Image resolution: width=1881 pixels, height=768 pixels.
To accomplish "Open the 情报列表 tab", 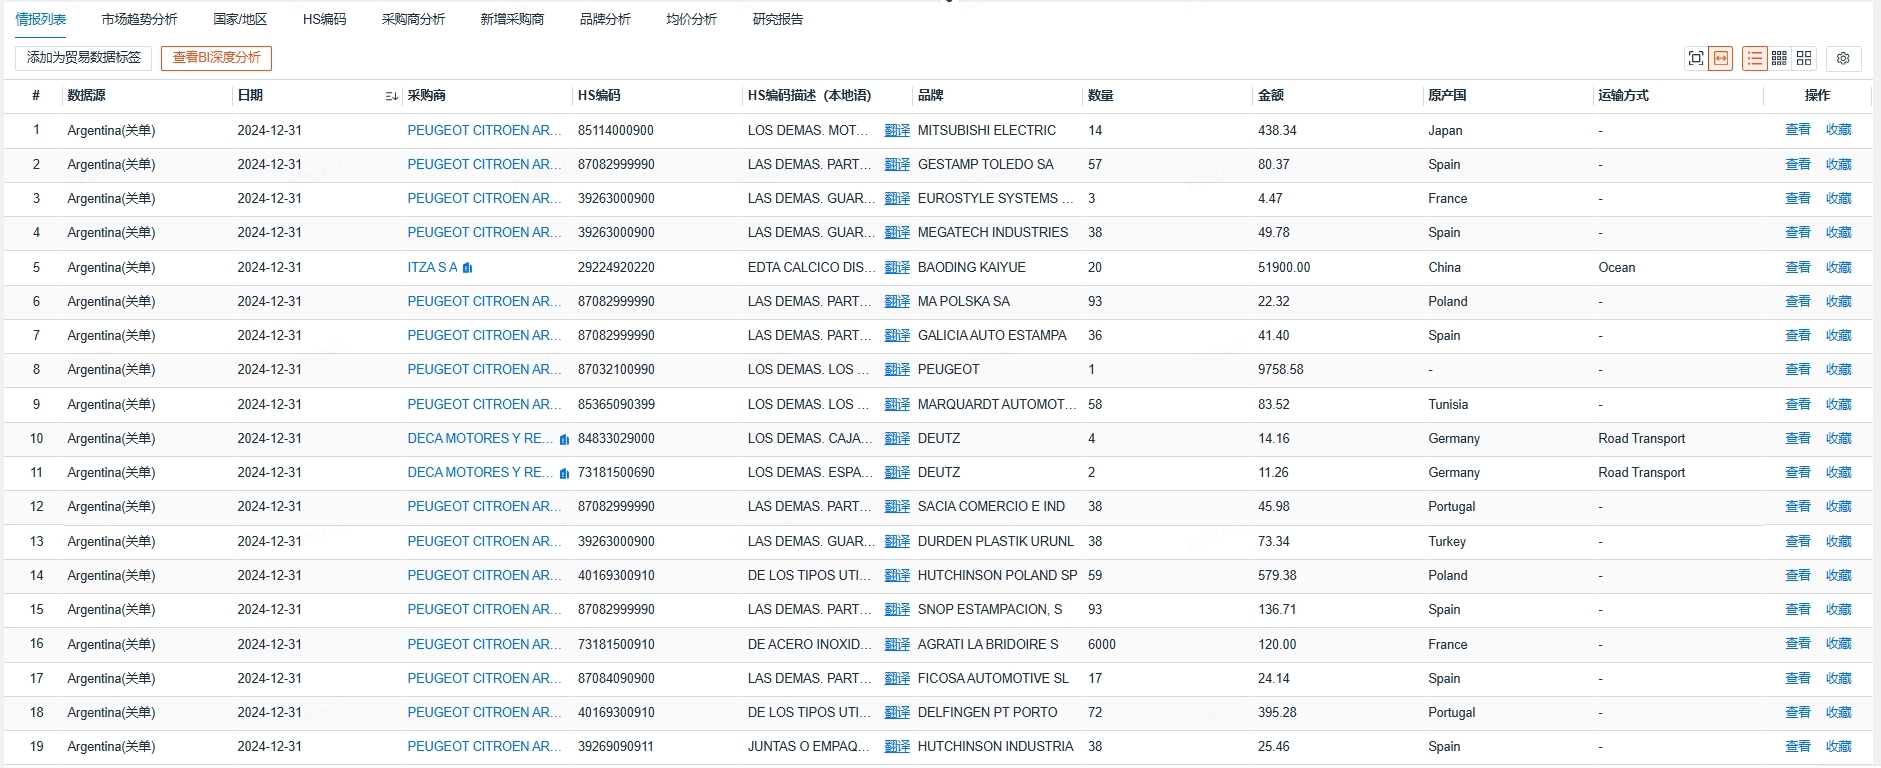I will pyautogui.click(x=41, y=19).
